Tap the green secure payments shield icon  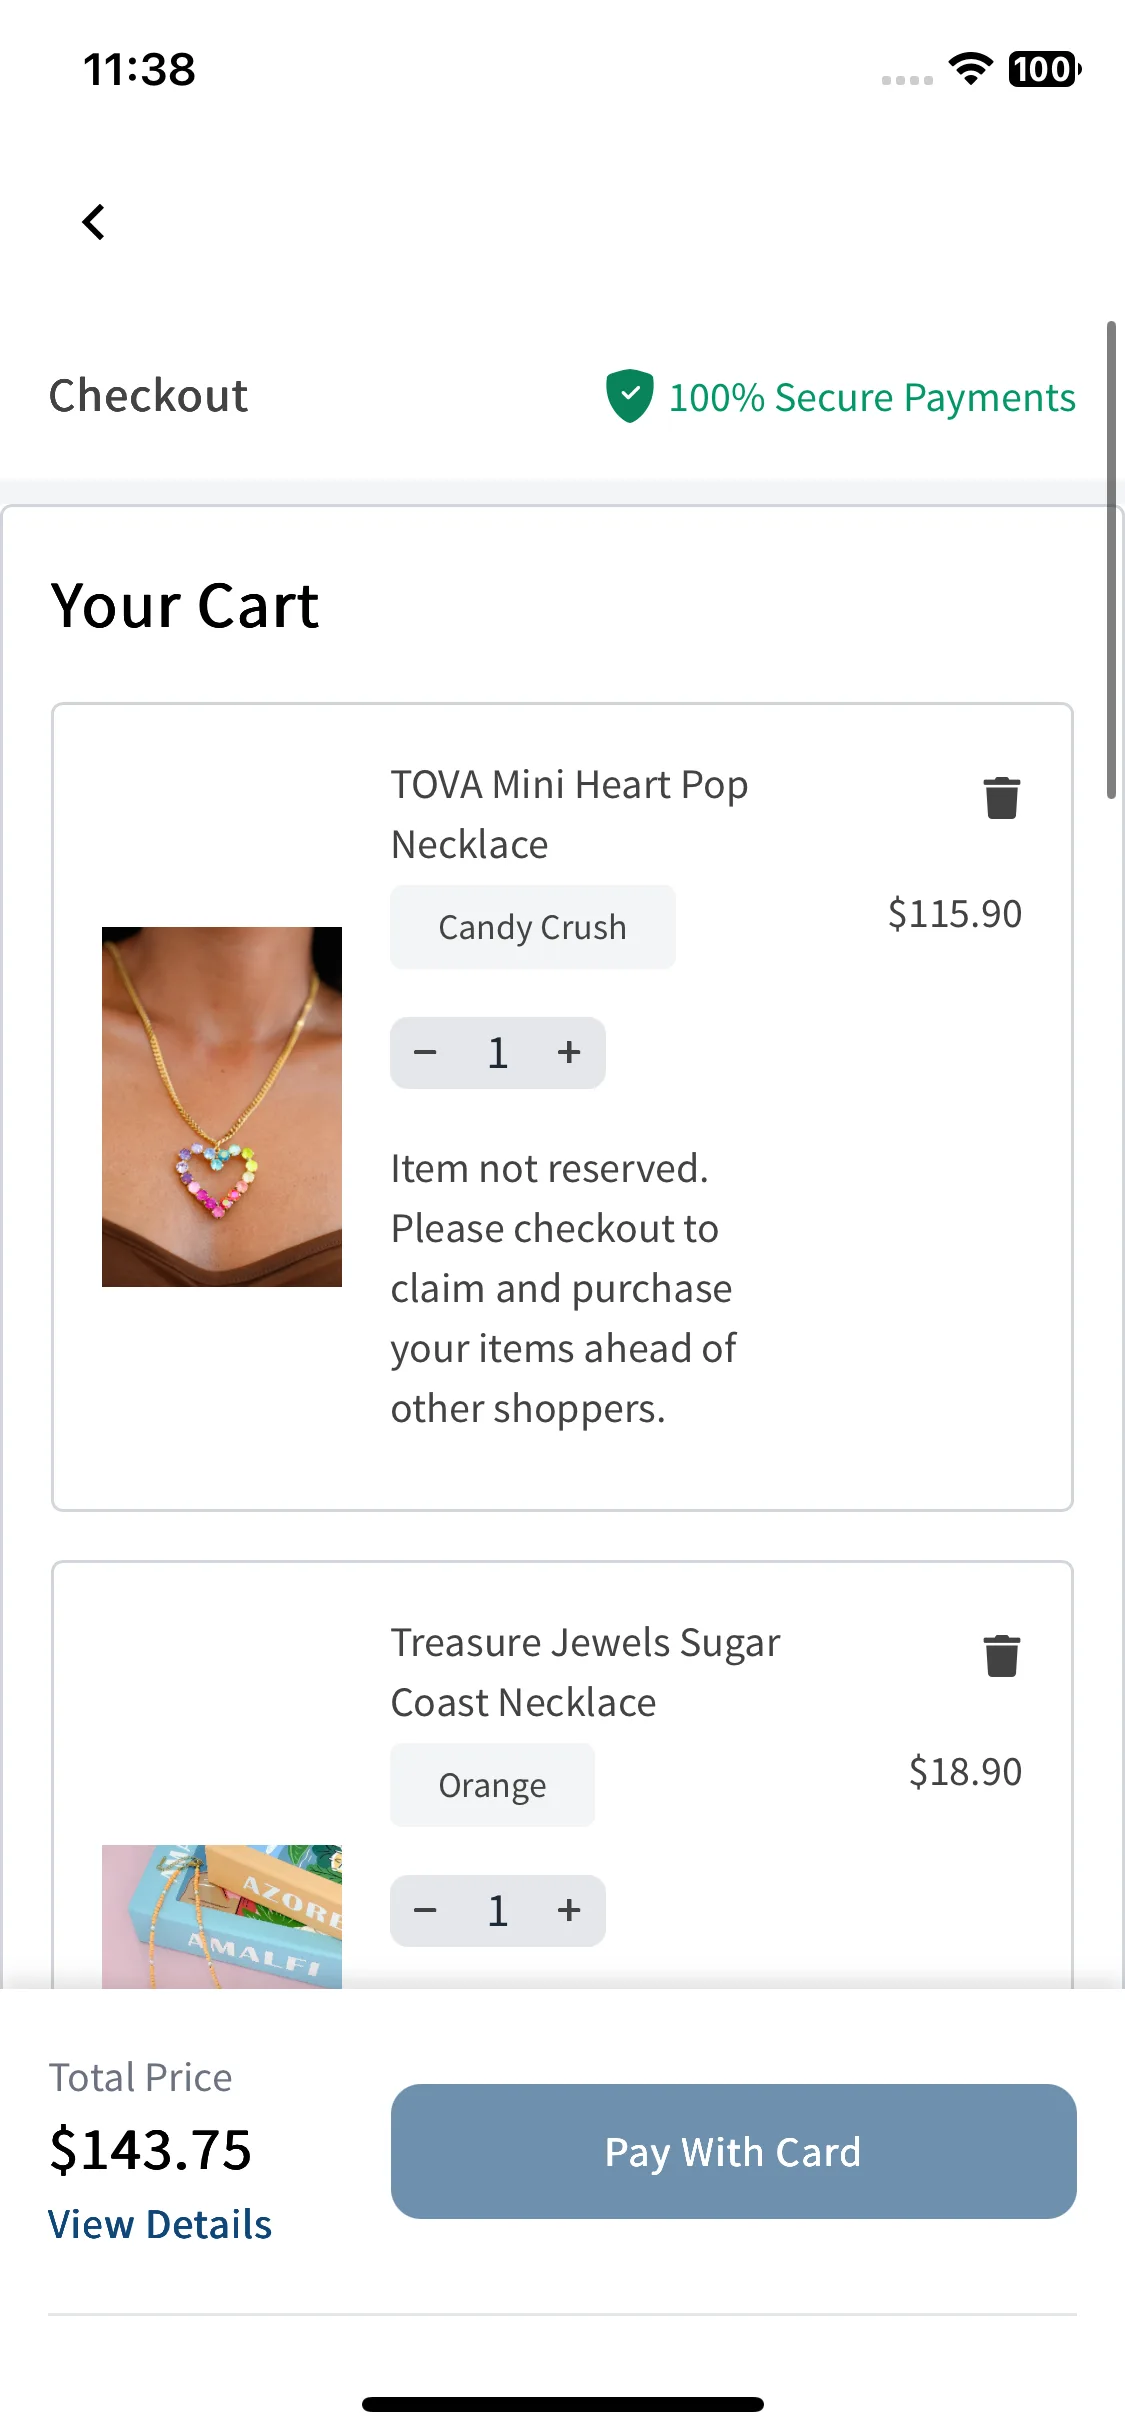pyautogui.click(x=630, y=396)
